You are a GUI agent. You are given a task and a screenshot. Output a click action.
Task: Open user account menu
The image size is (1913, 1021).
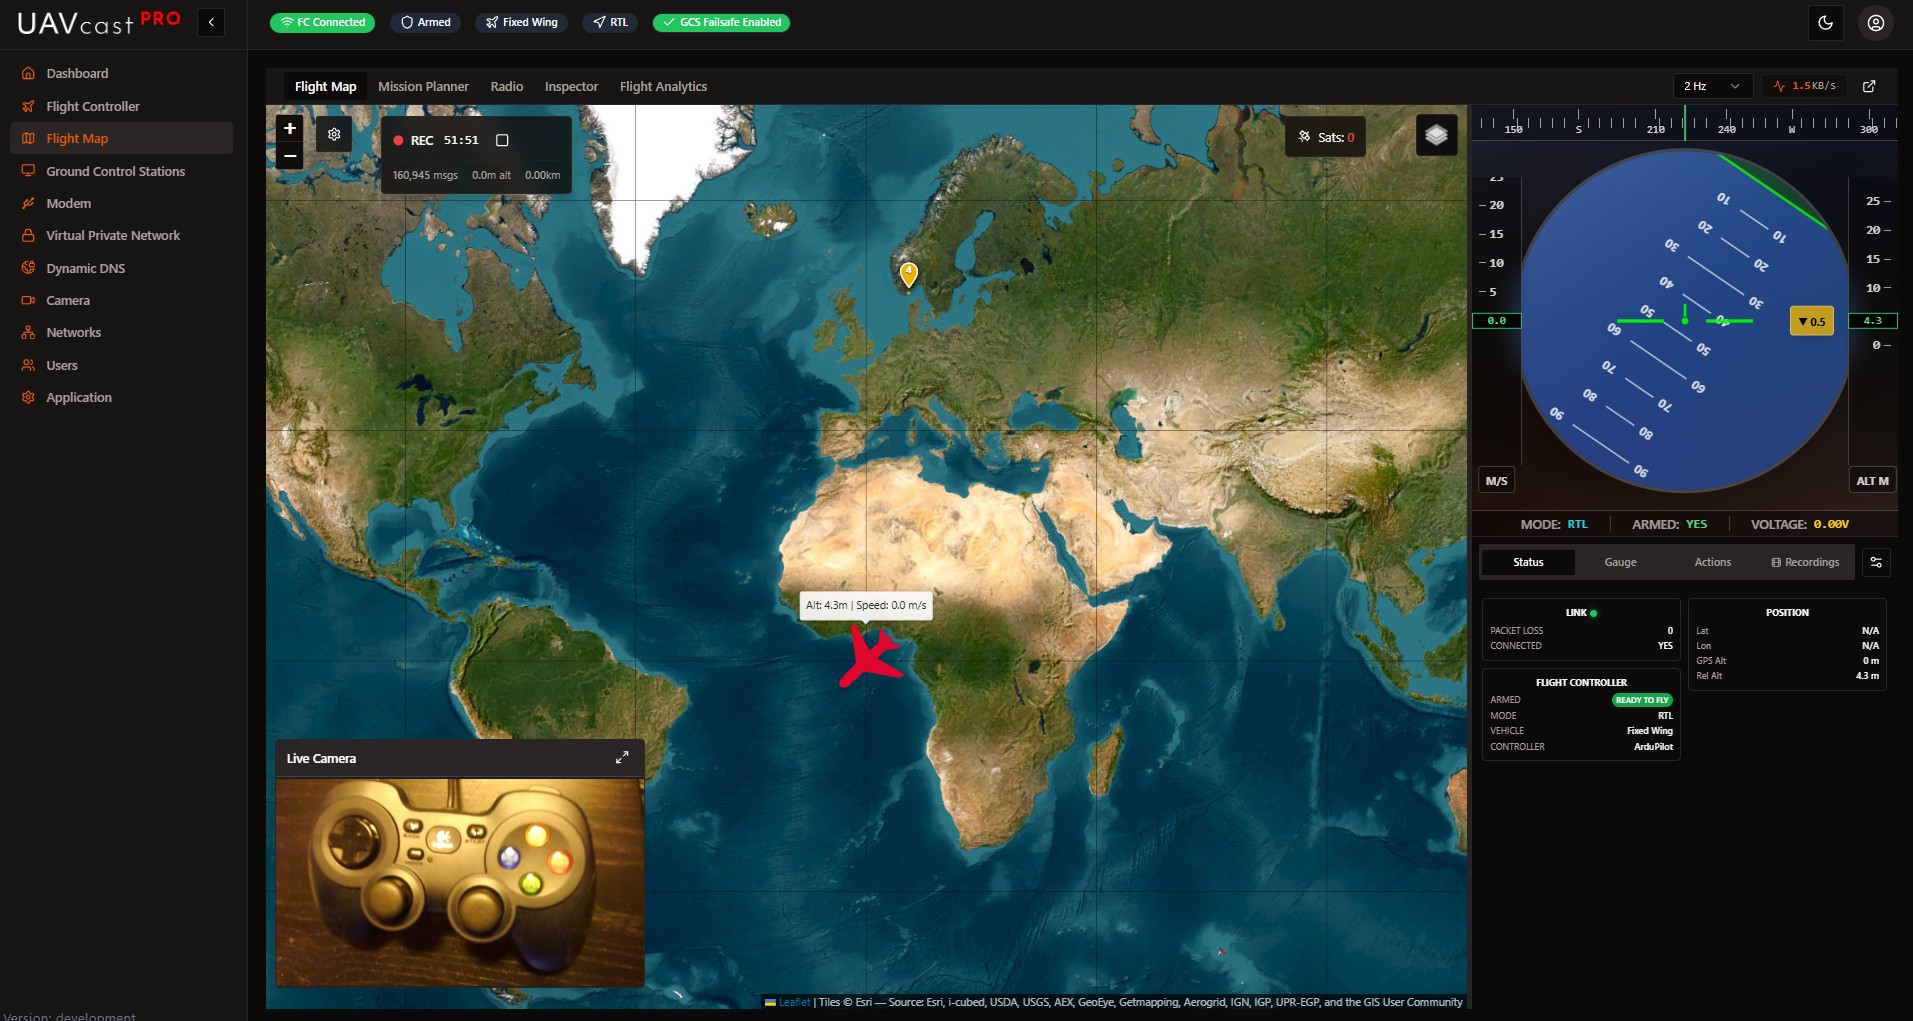coord(1875,23)
